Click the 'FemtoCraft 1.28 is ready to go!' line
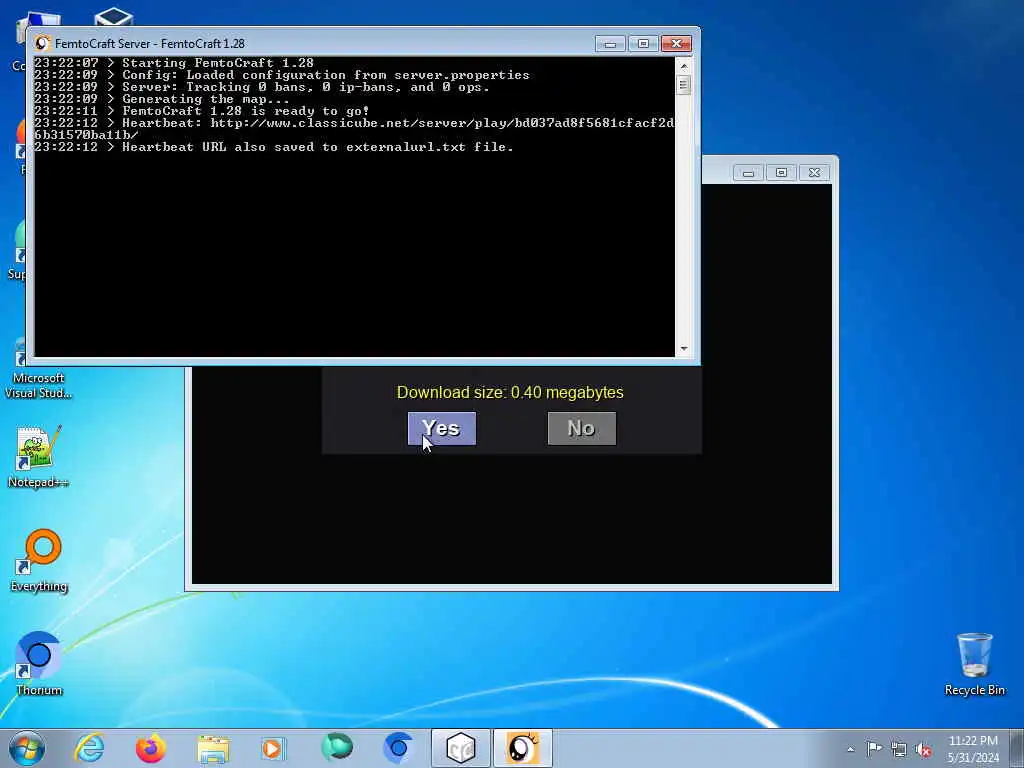Viewport: 1024px width, 768px height. click(x=202, y=111)
